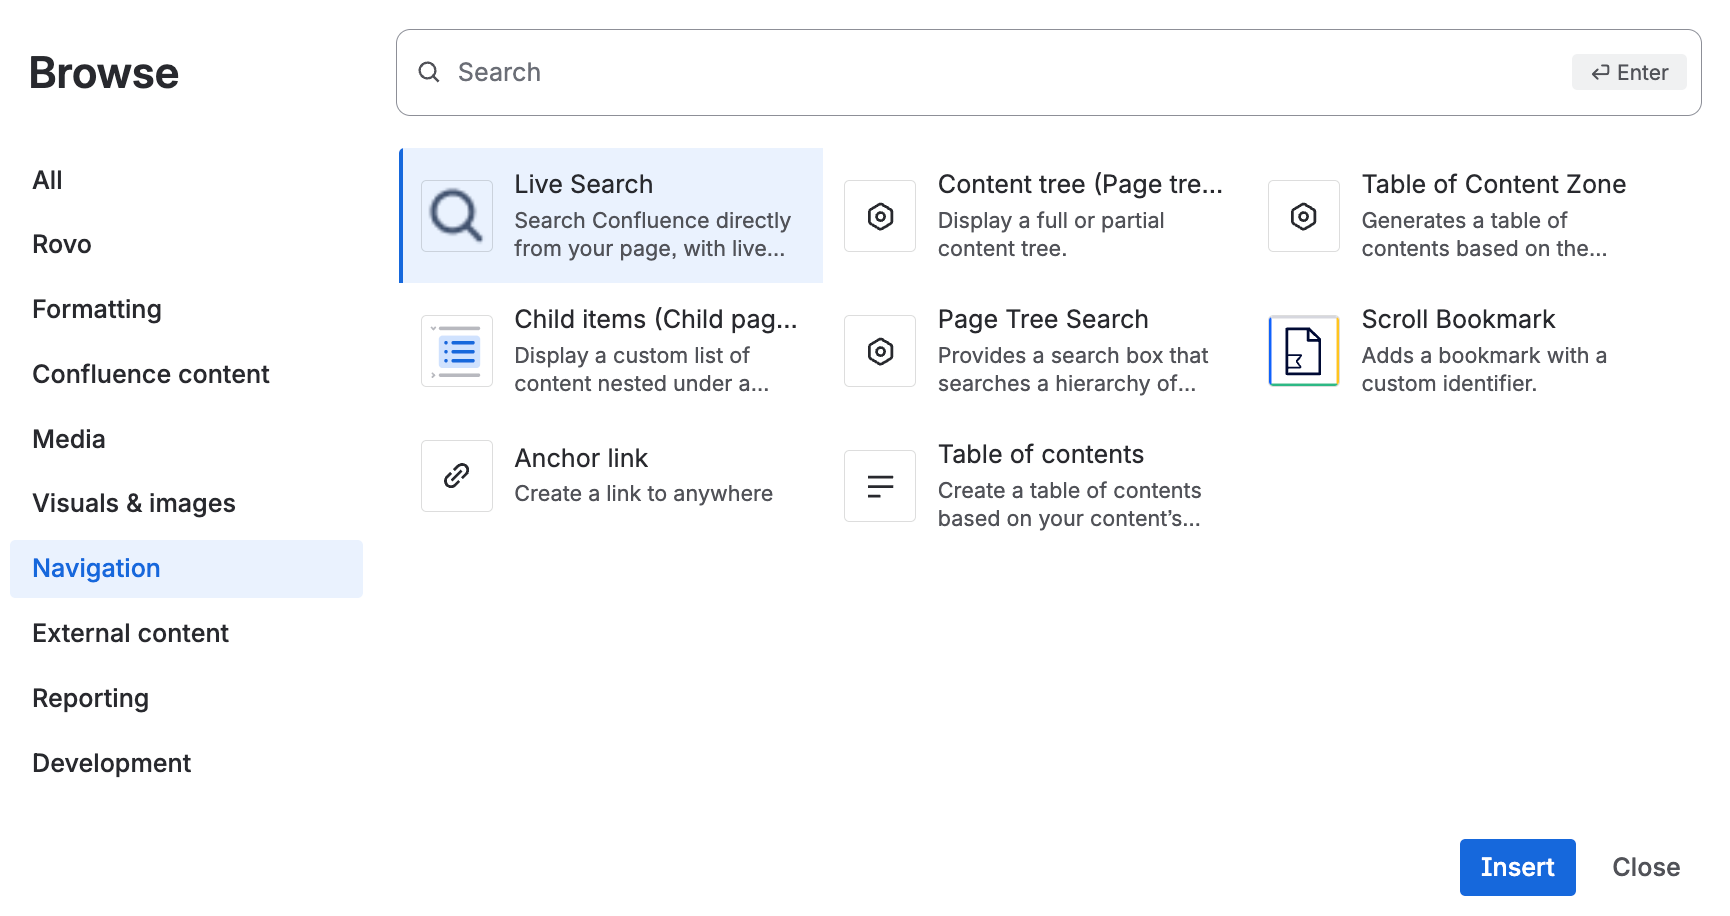Open the All category
This screenshot has width=1730, height=916.
[47, 180]
